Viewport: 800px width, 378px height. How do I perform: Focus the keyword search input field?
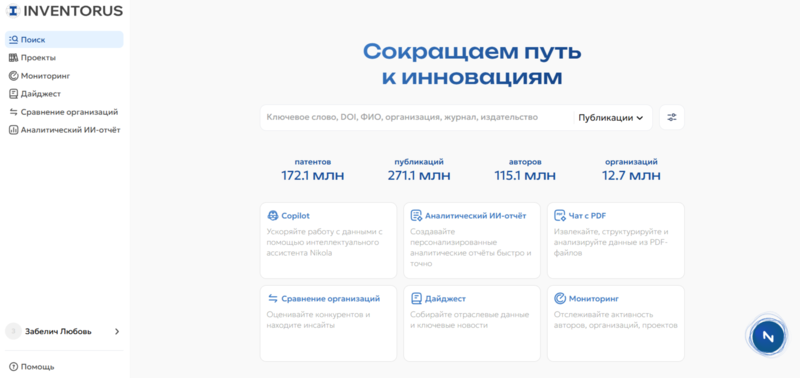(x=417, y=117)
